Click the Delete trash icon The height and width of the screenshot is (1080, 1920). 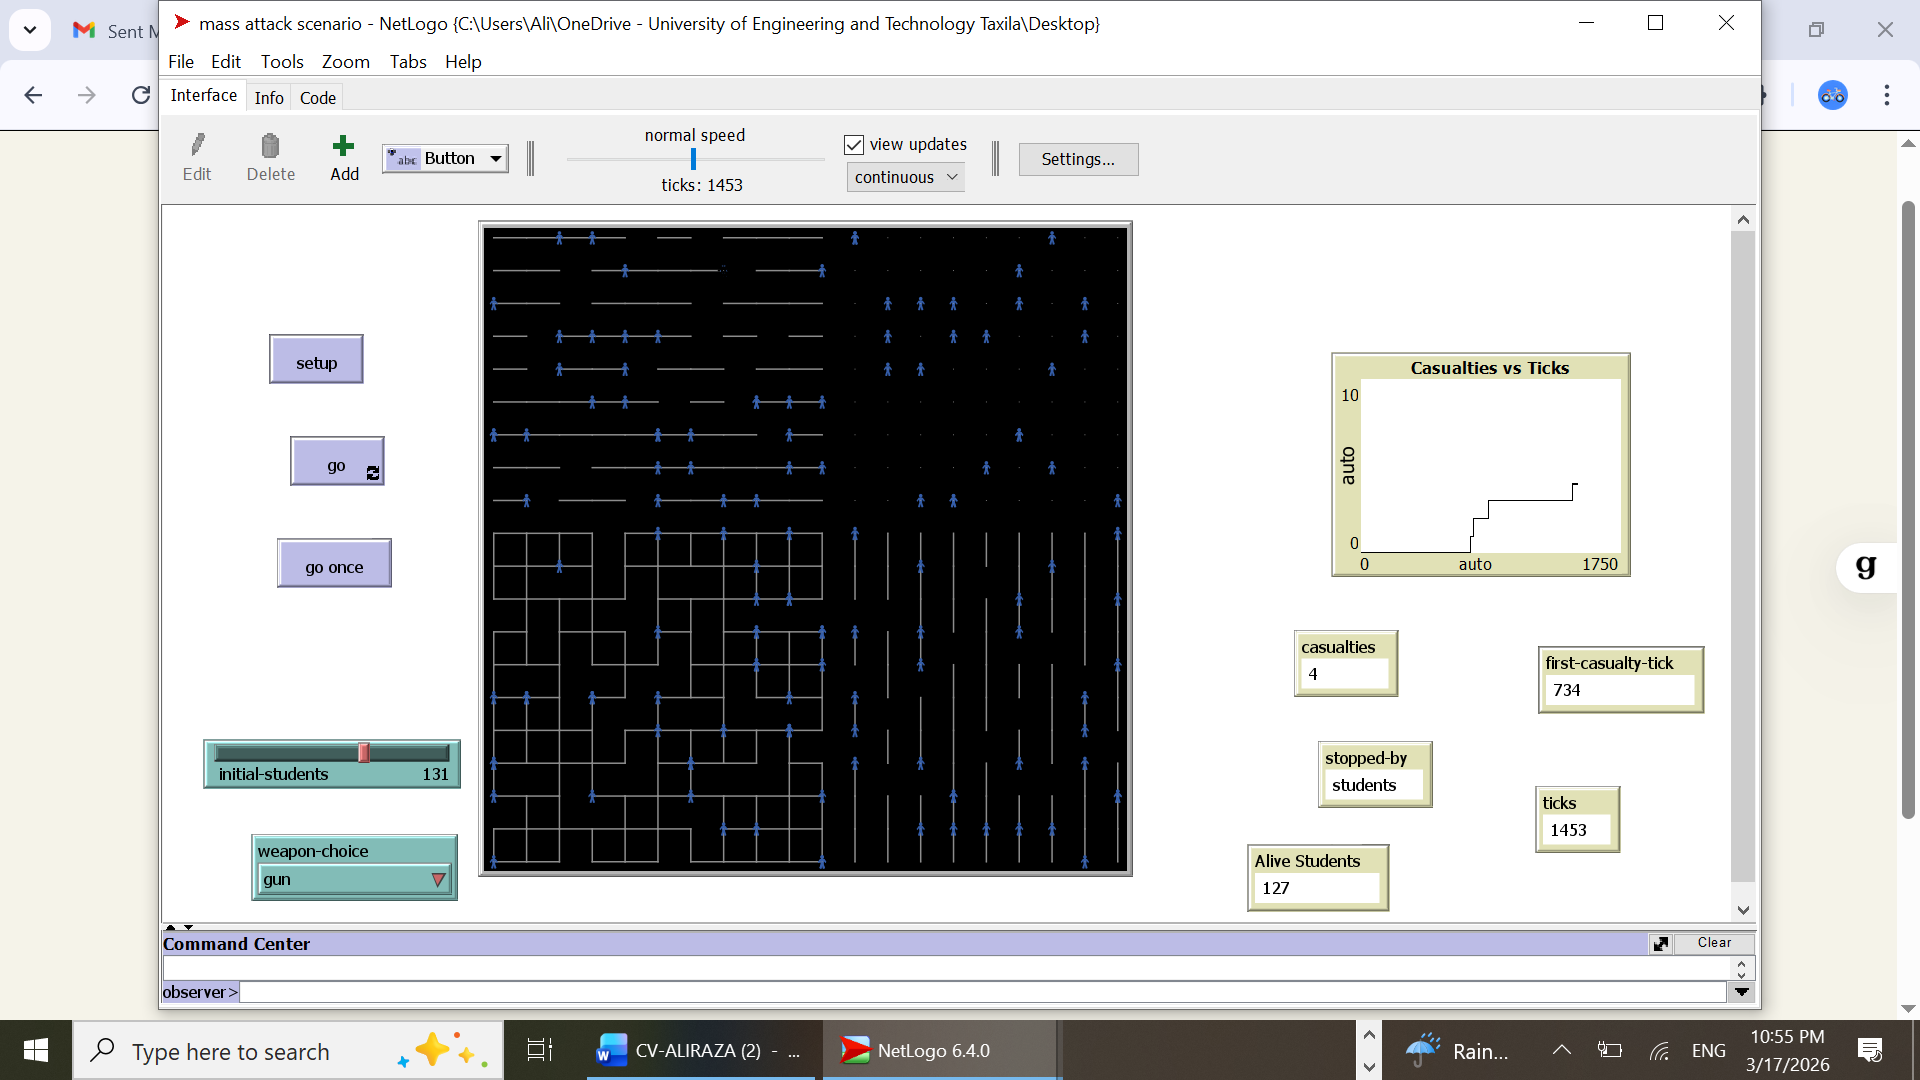tap(270, 146)
